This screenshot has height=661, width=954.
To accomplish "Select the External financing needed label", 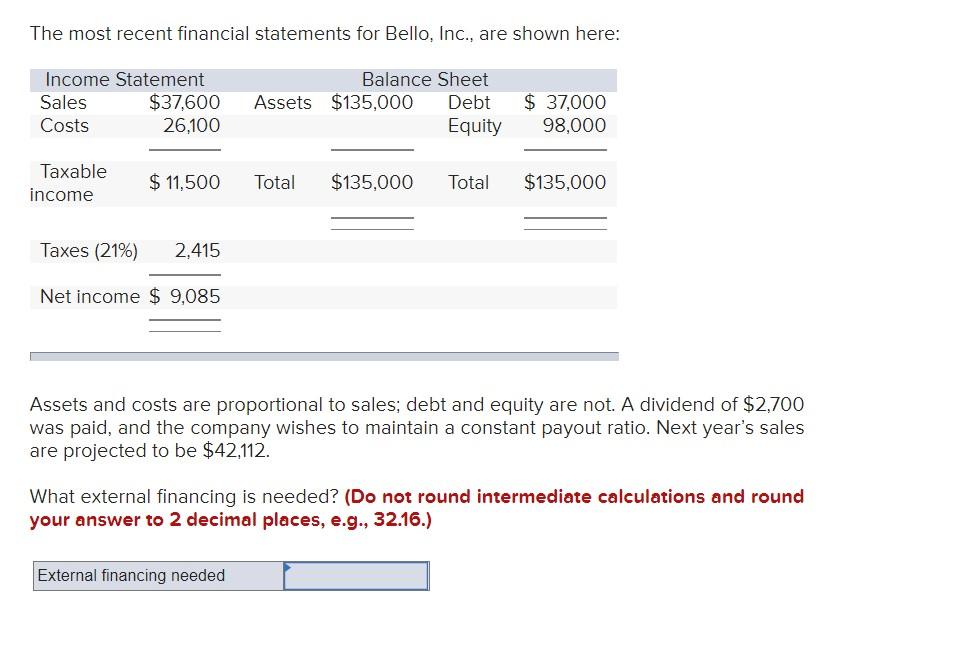I will 128,575.
